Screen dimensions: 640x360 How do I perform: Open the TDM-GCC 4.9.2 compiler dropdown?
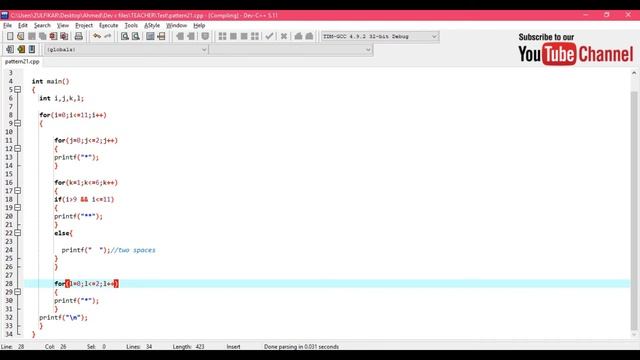[x=380, y=36]
